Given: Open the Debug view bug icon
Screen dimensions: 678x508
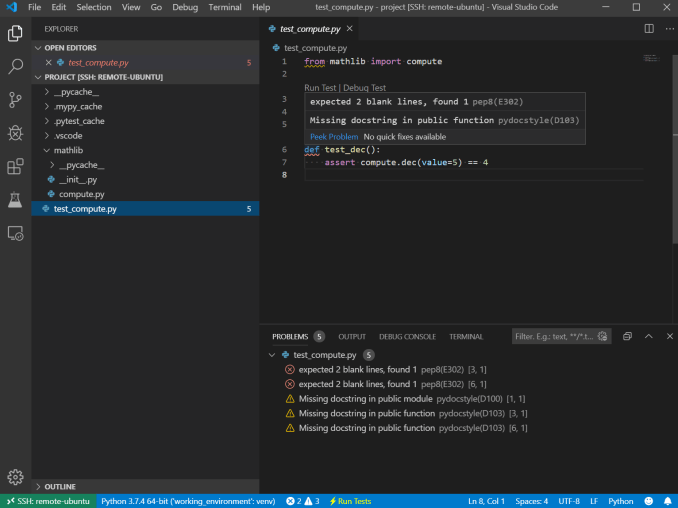Looking at the screenshot, I should coord(15,133).
